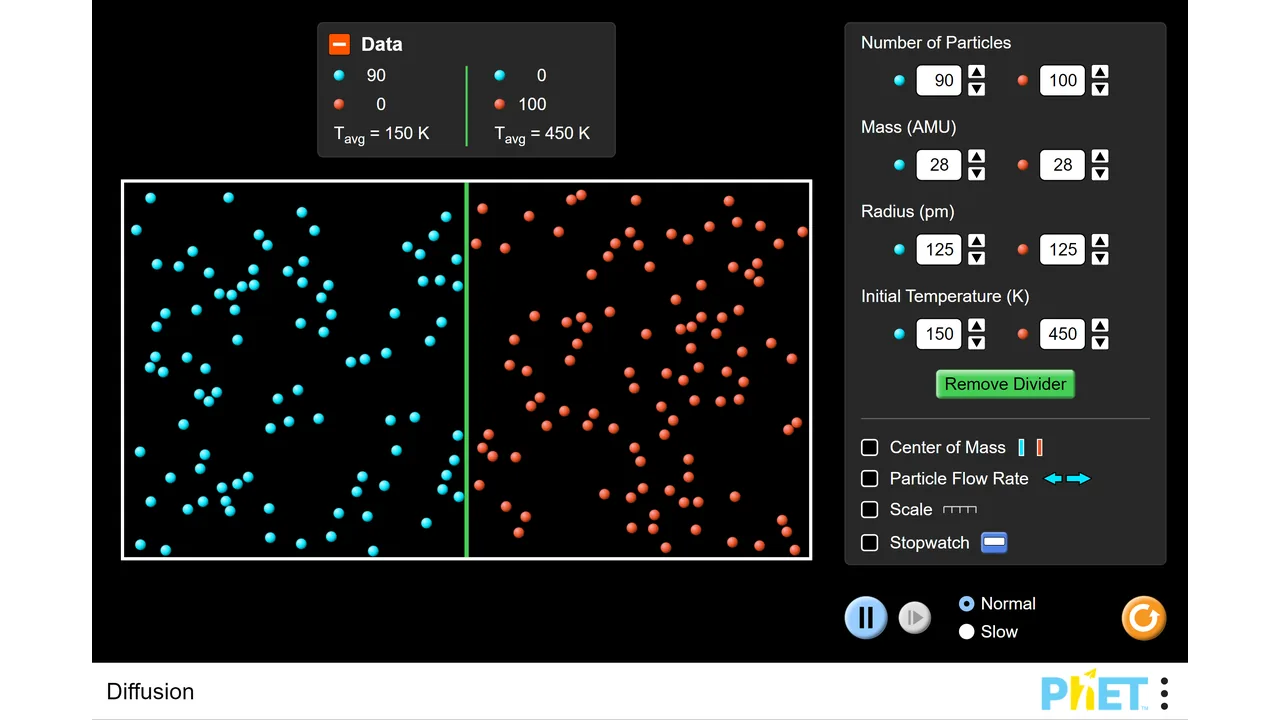Click the step forward button
The width and height of the screenshot is (1280, 720).
coord(914,617)
